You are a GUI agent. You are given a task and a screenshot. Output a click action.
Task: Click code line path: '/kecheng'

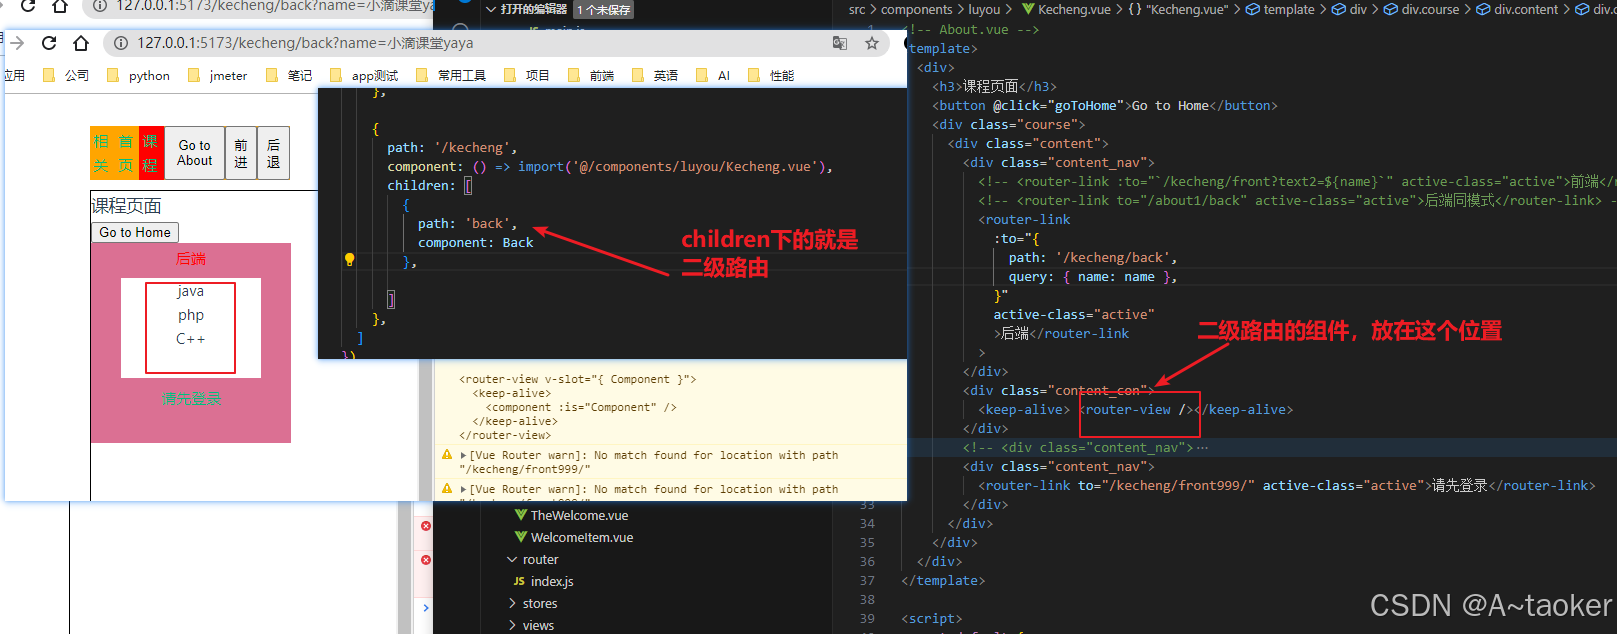pos(452,147)
